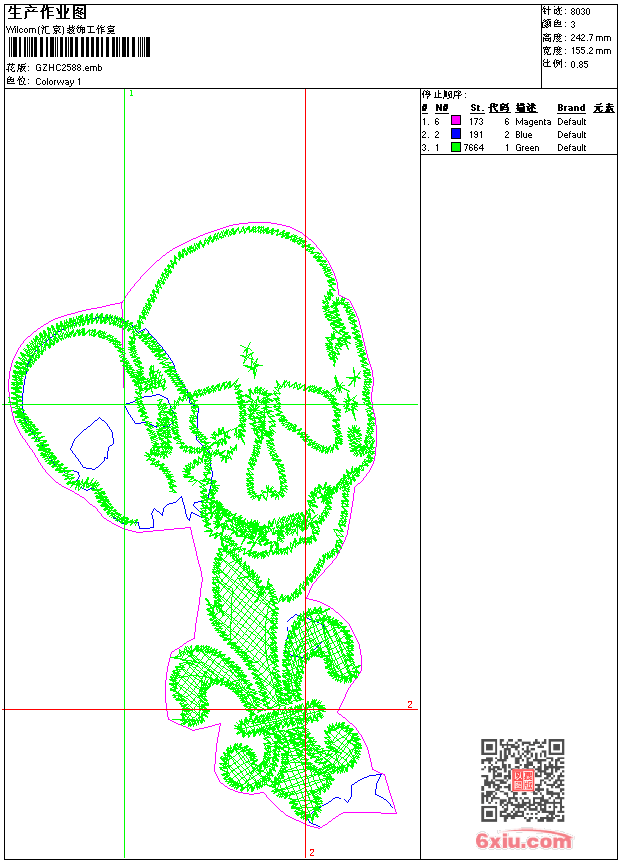Select the Green color swatch
This screenshot has width=620, height=860.
point(456,148)
